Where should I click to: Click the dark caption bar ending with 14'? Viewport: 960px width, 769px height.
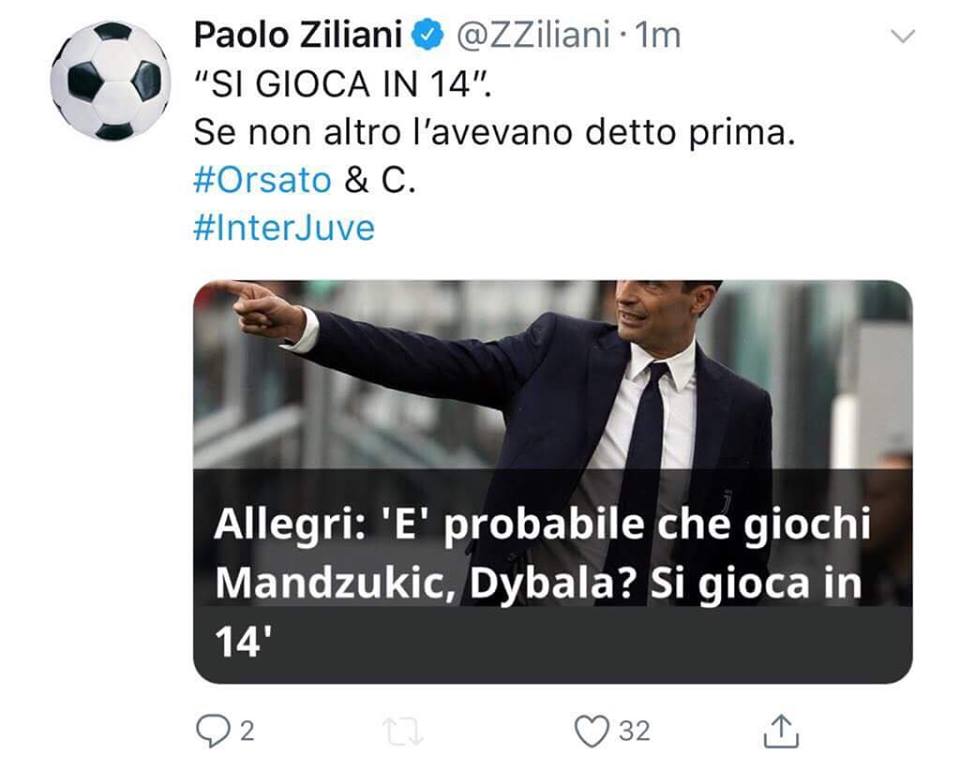click(552, 576)
